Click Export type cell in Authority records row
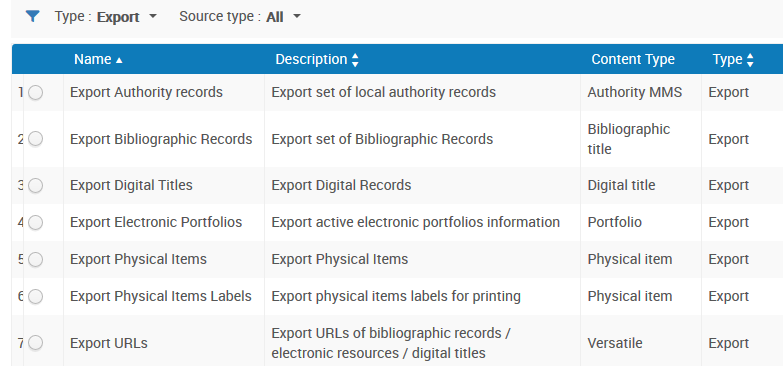 [729, 92]
